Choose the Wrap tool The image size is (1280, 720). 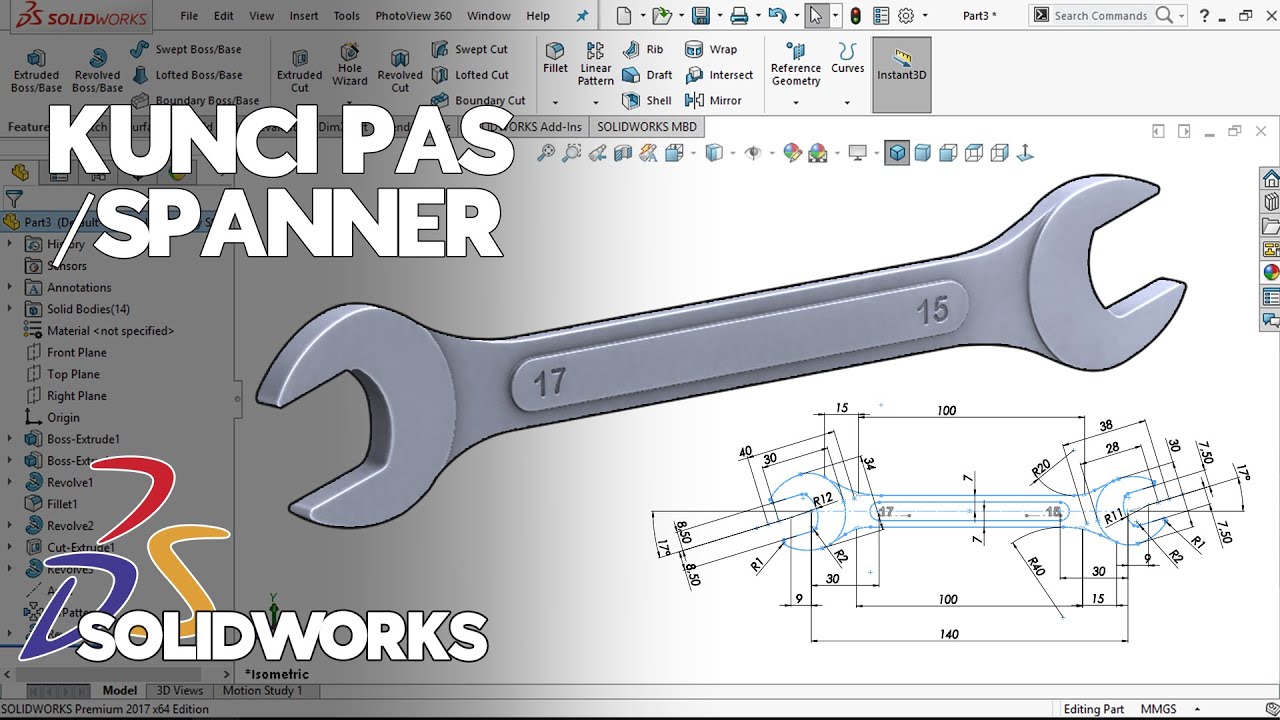tap(711, 49)
